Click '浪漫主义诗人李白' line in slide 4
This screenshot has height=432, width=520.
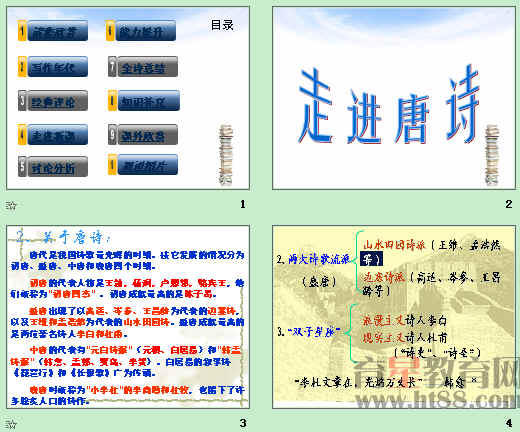(405, 320)
